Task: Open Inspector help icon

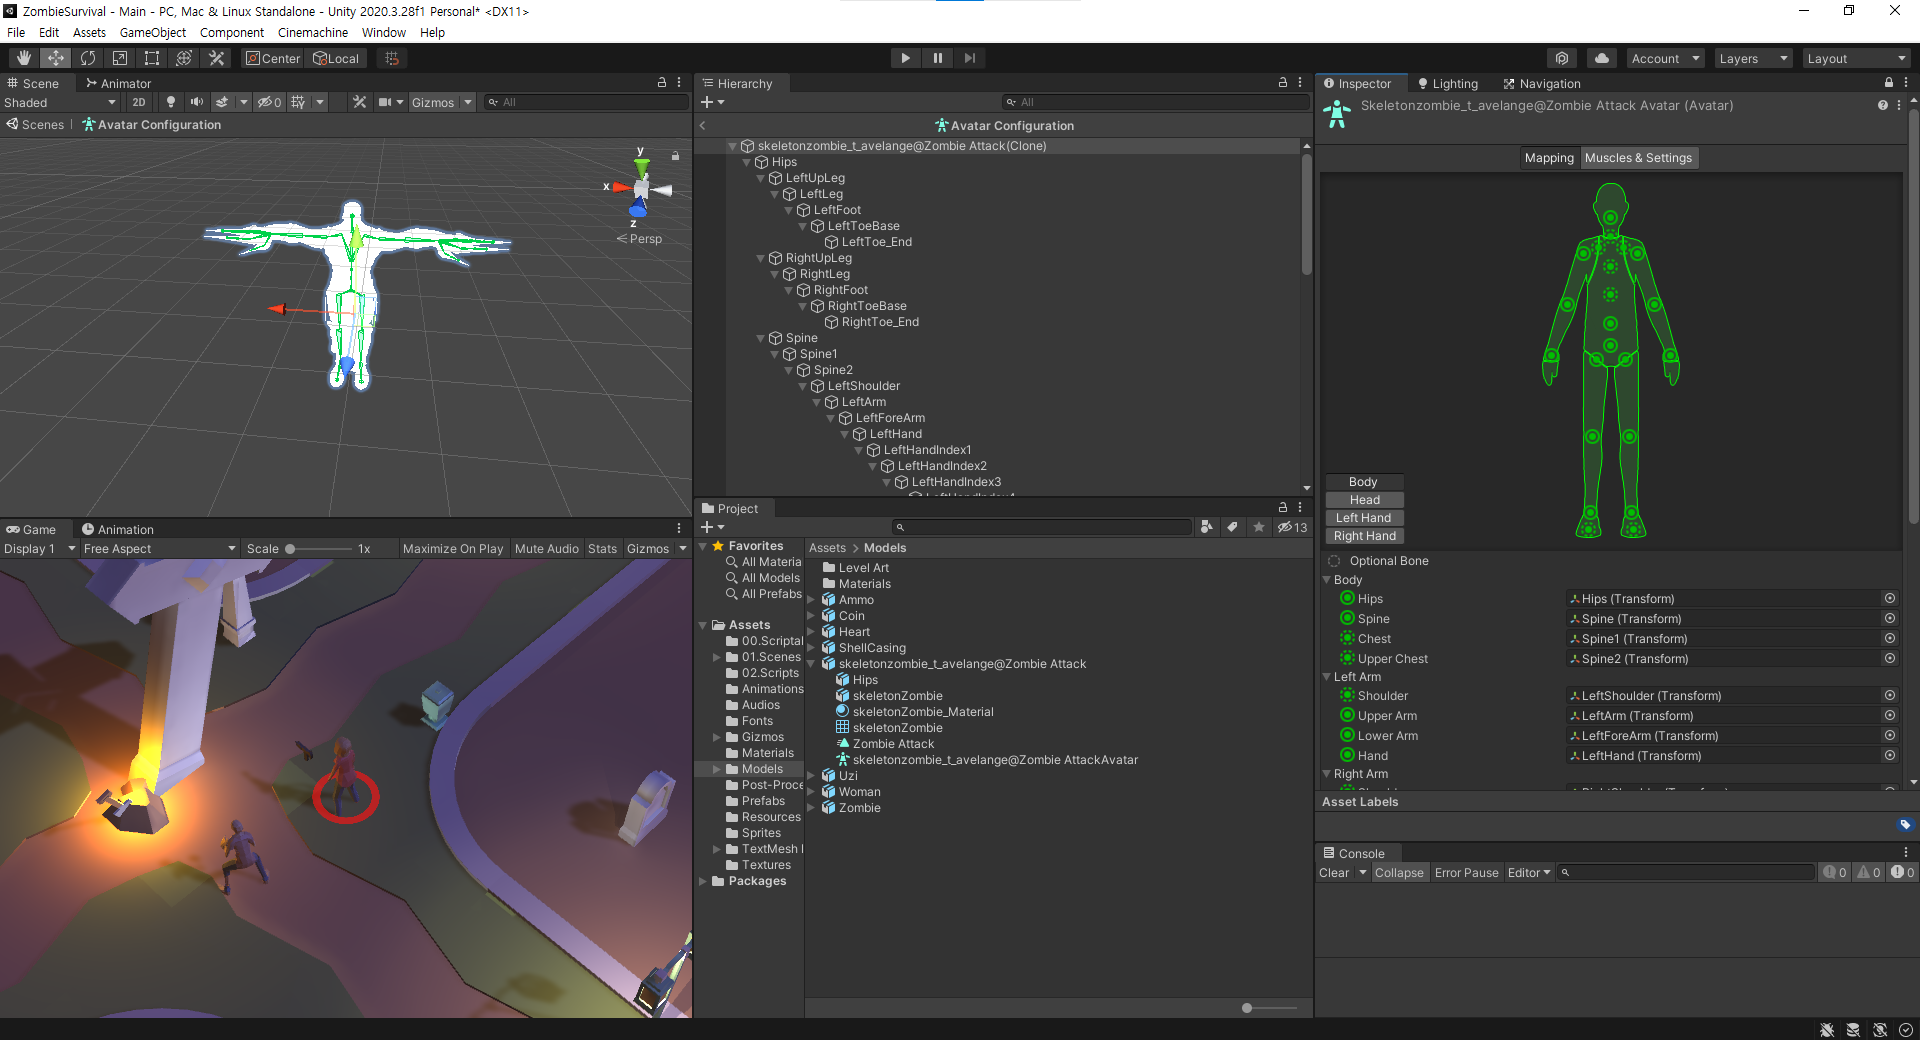Action: pyautogui.click(x=1883, y=105)
